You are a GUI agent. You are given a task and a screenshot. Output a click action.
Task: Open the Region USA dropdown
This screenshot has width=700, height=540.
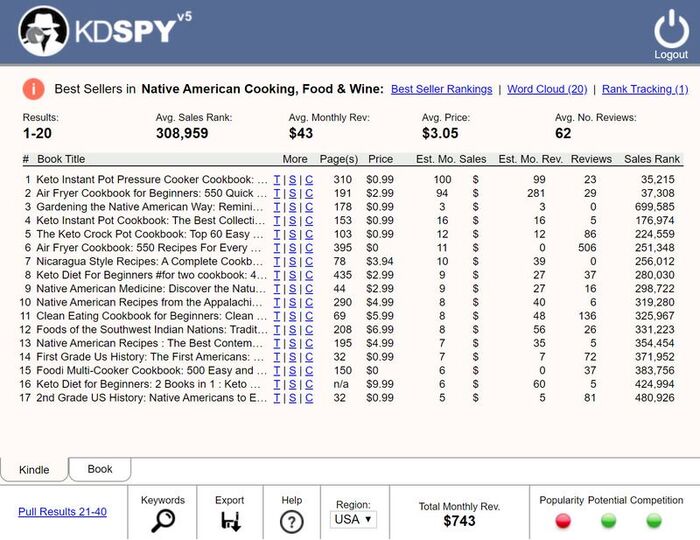353,519
